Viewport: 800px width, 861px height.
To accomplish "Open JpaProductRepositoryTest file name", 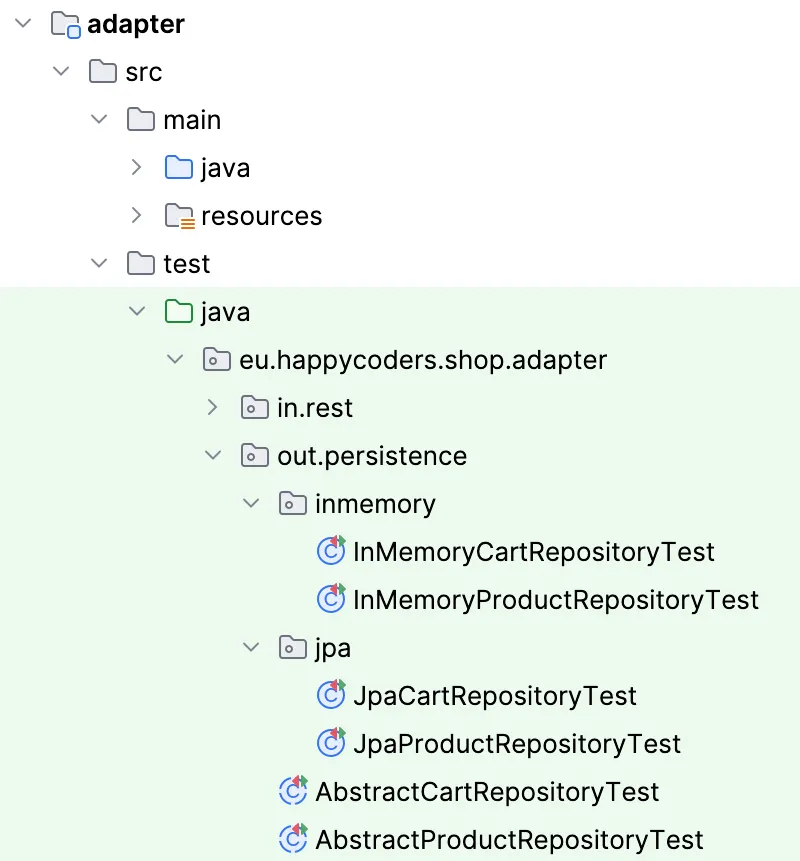I will coord(517,744).
